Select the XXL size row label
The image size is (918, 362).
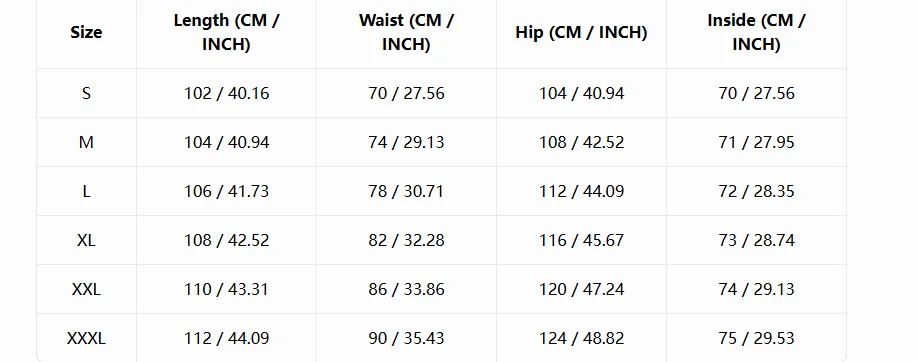coord(86,289)
